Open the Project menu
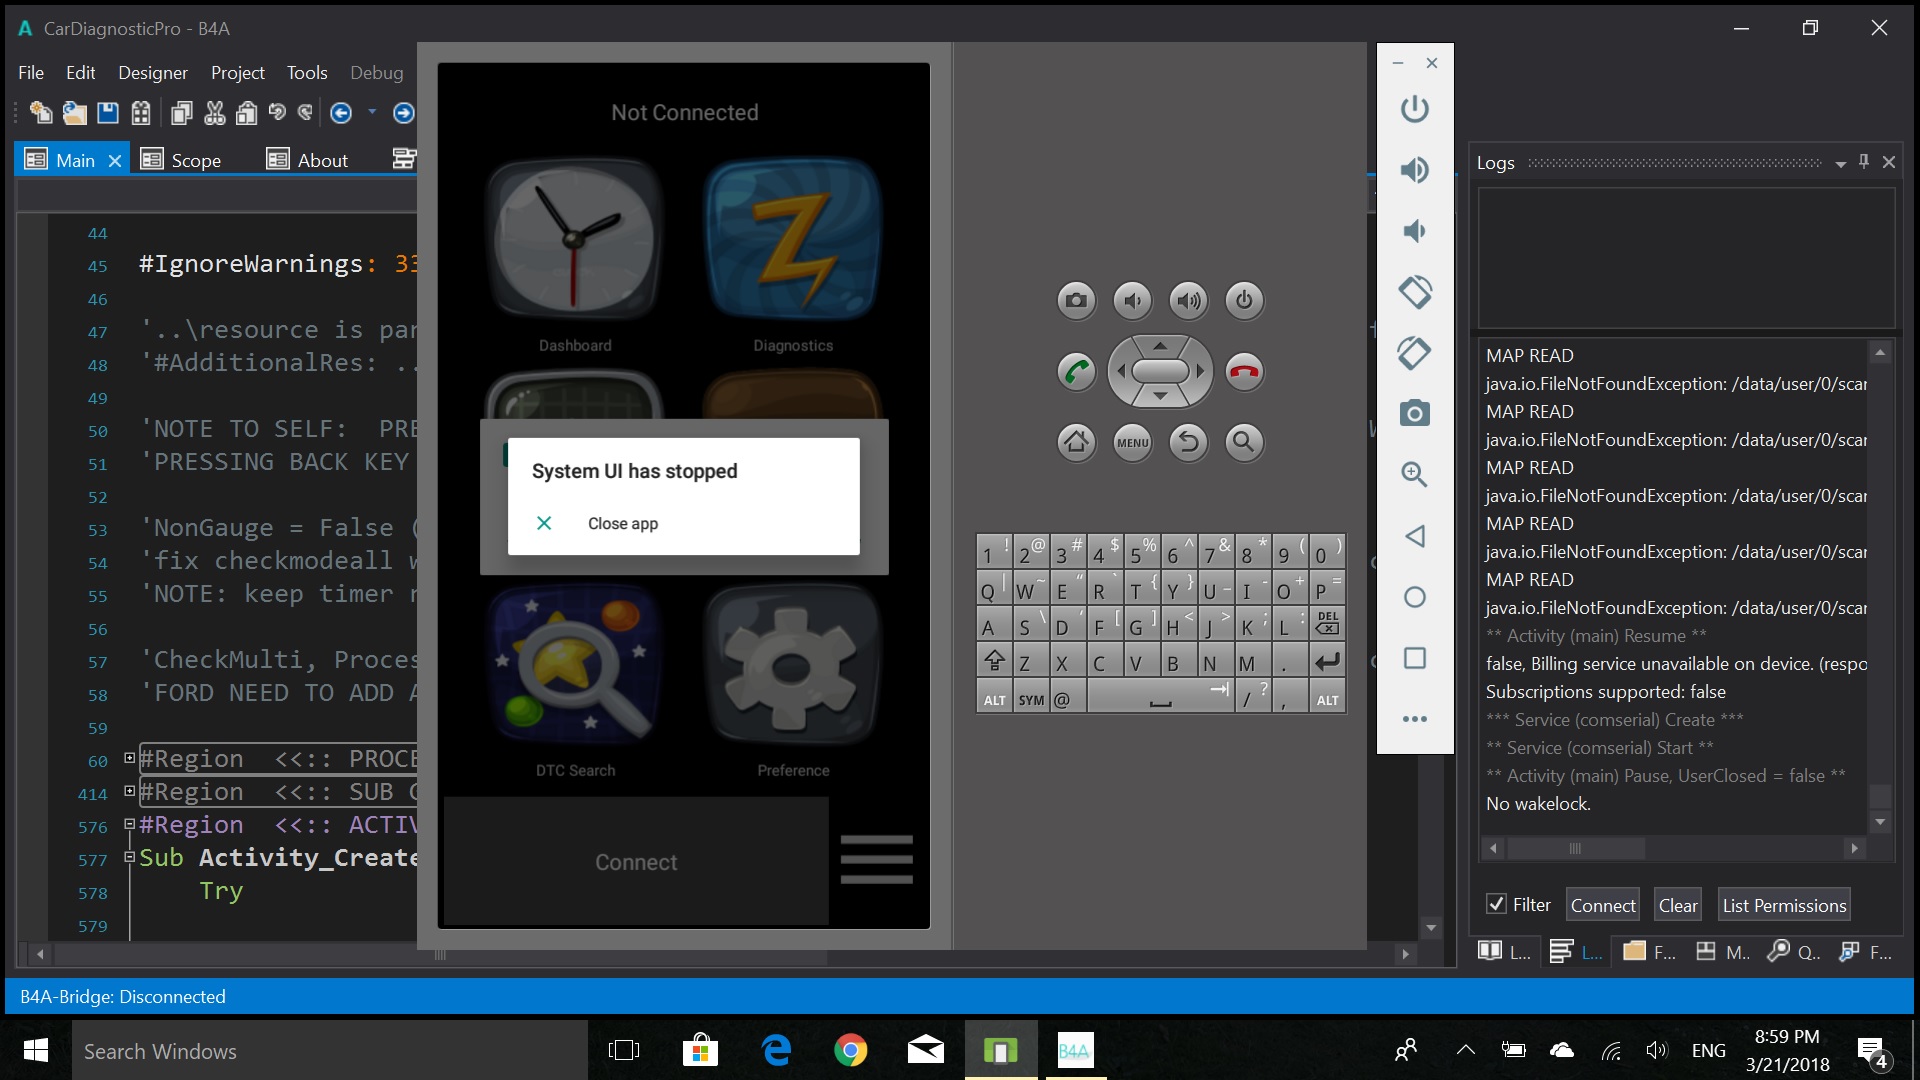This screenshot has width=1920, height=1080. (x=237, y=72)
